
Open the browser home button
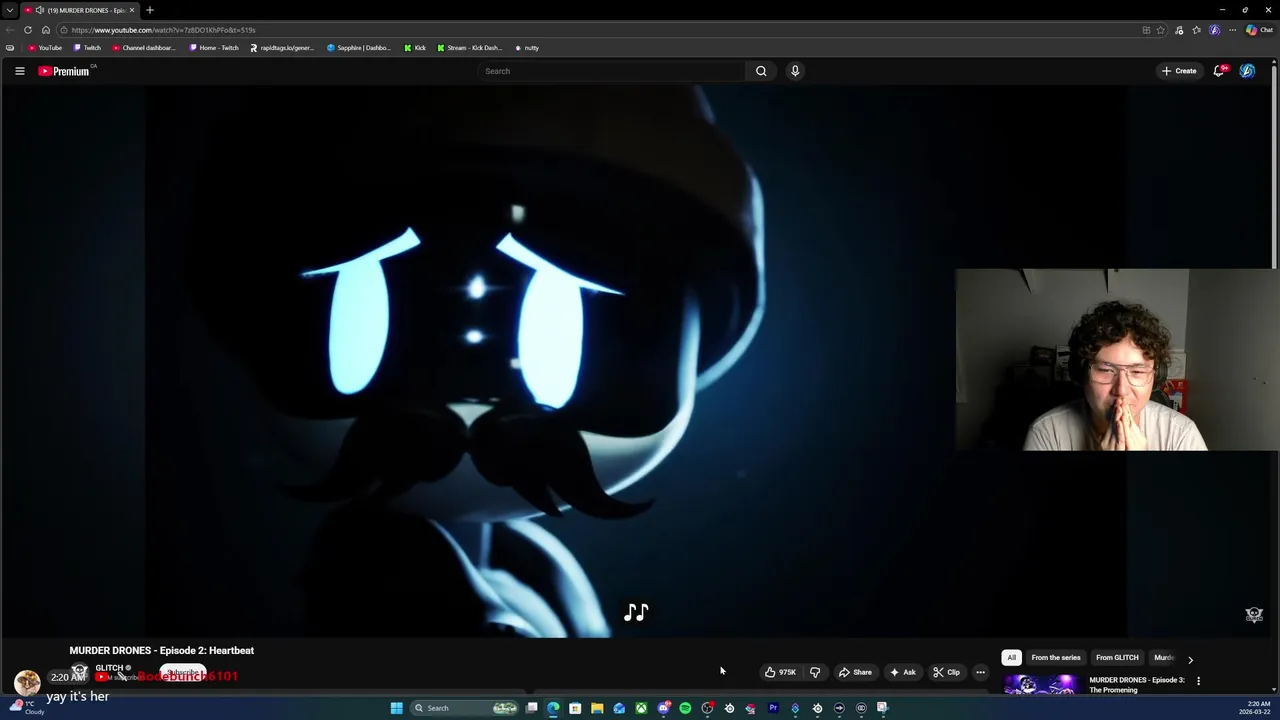pos(45,30)
